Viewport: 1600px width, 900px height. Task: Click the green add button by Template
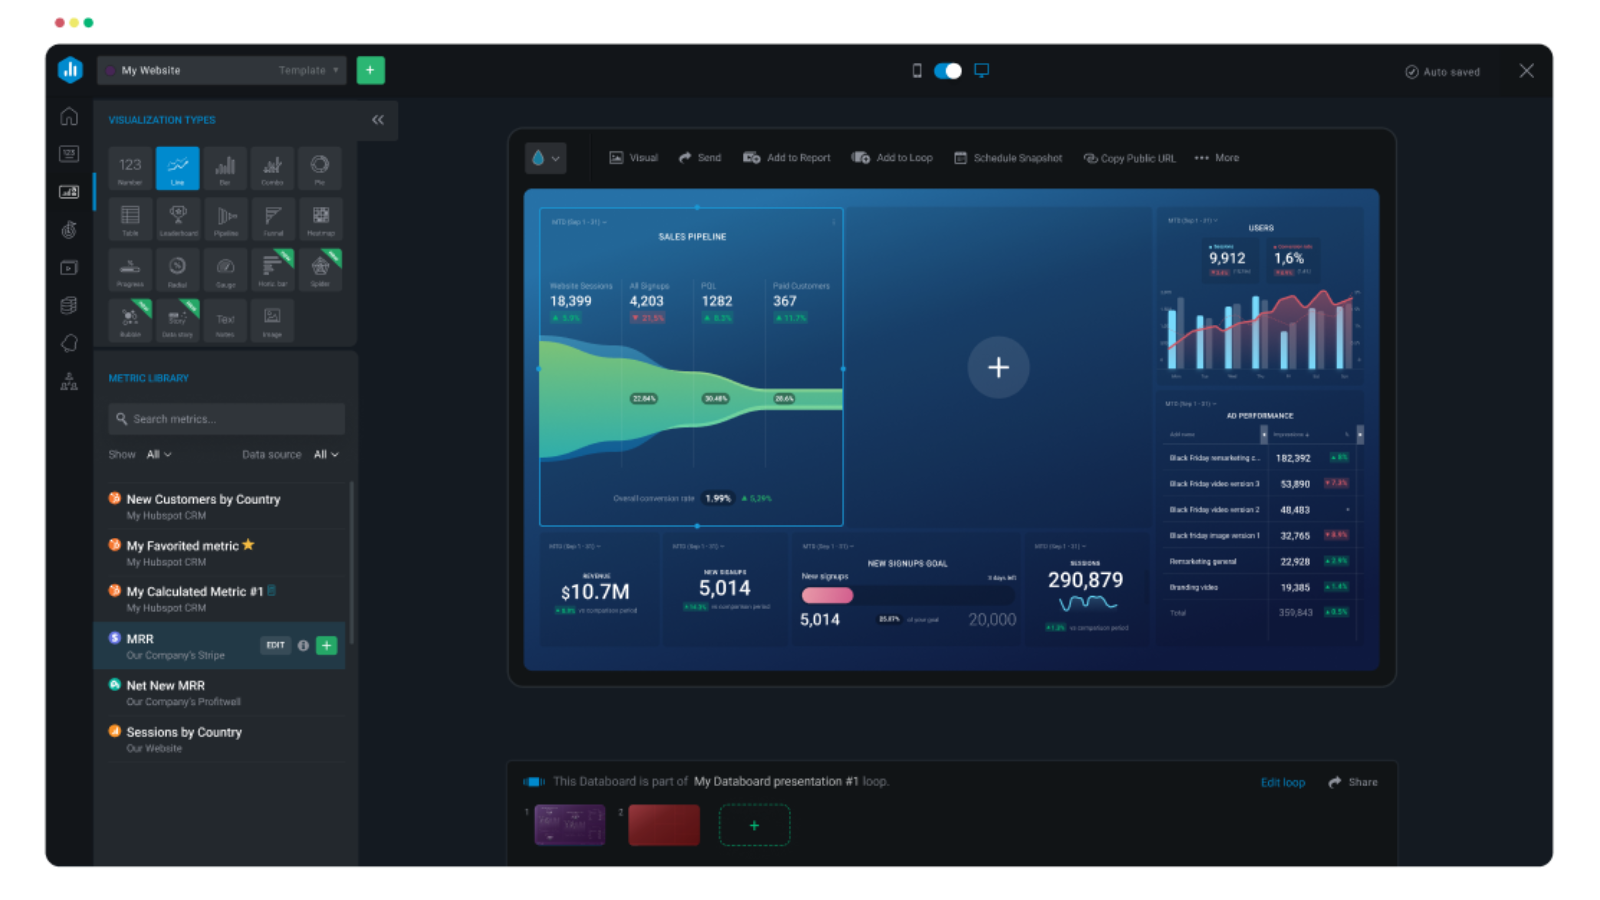[x=370, y=70]
